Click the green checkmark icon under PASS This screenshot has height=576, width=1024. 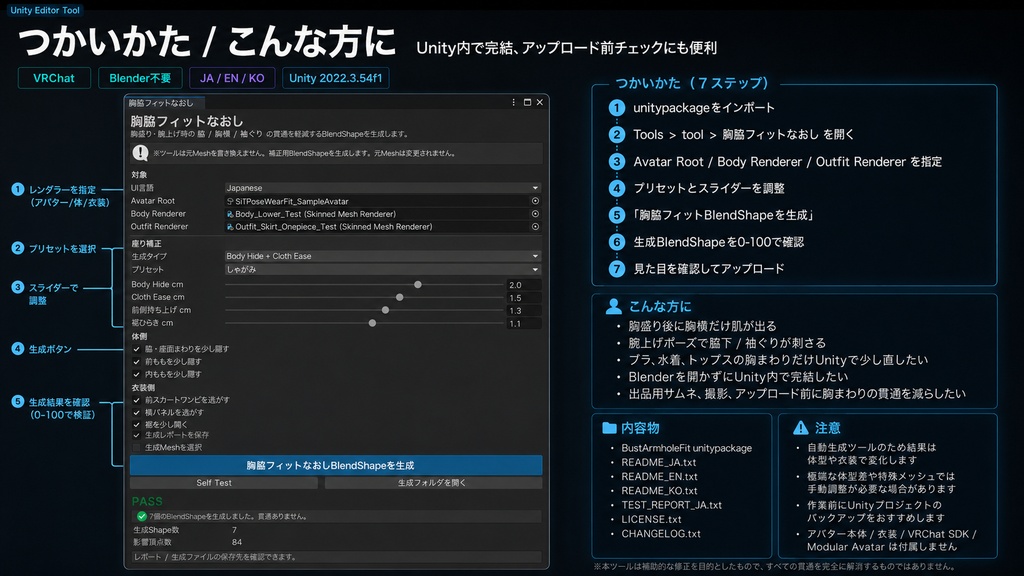tap(141, 516)
